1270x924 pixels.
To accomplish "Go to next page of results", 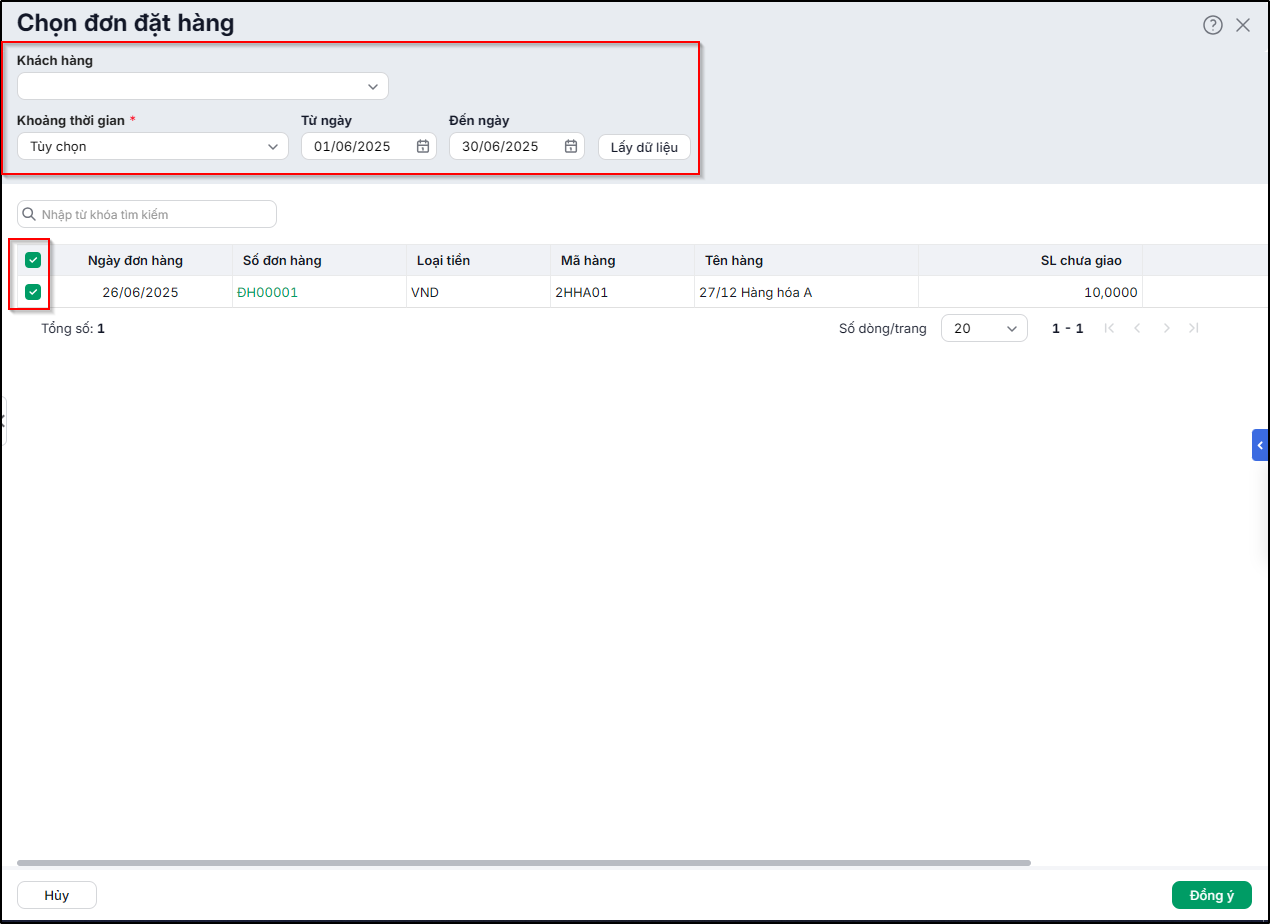I will pyautogui.click(x=1166, y=328).
